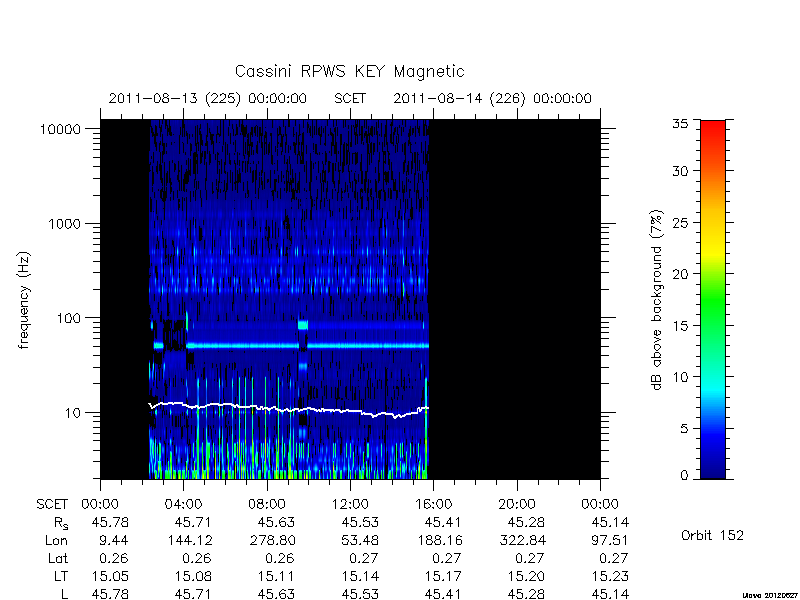The width and height of the screenshot is (800, 600).
Task: Click the color scale gradient bar
Action: (713, 299)
